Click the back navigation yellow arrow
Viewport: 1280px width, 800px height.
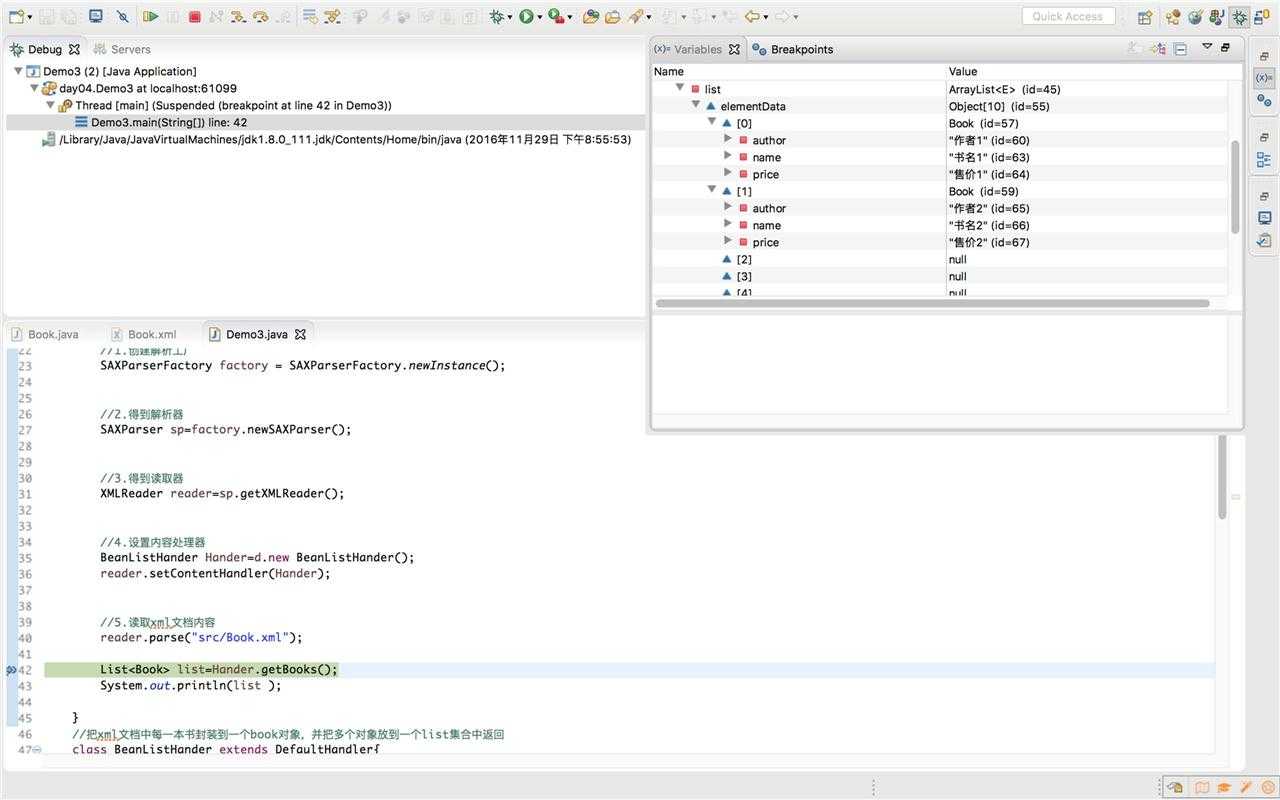coord(752,17)
